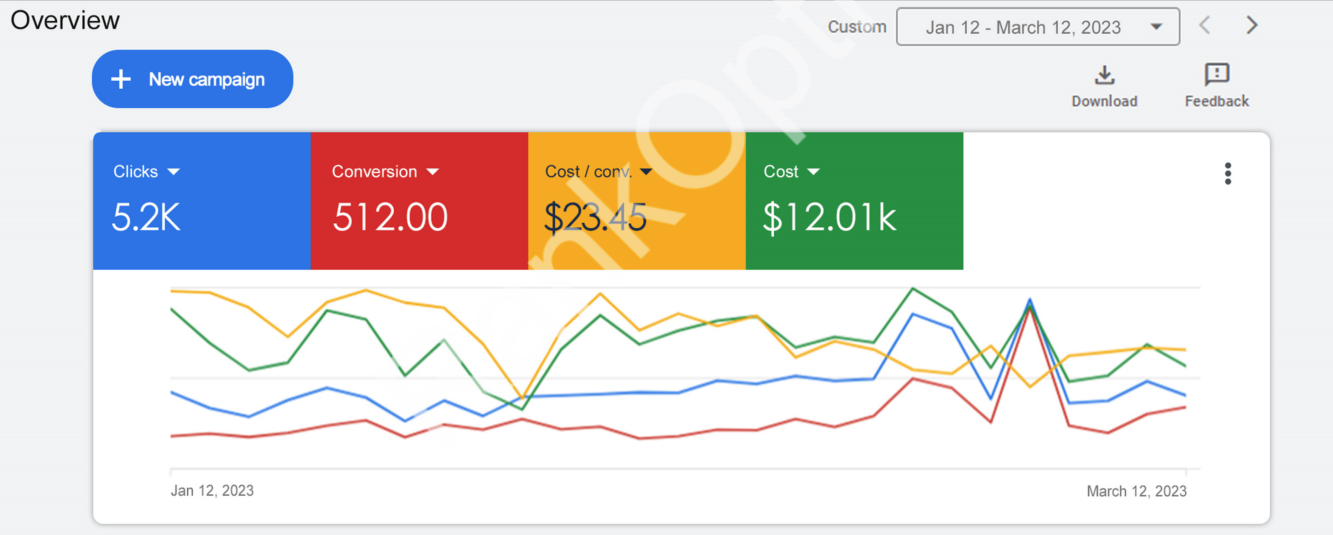Image resolution: width=1333 pixels, height=535 pixels.
Task: Open the Feedback speech bubble icon
Action: pyautogui.click(x=1217, y=75)
